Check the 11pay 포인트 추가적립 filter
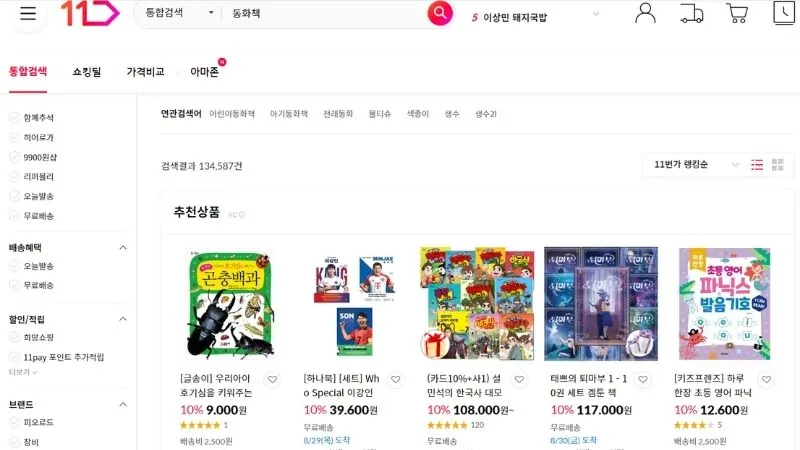Image resolution: width=800 pixels, height=450 pixels. 57,357
